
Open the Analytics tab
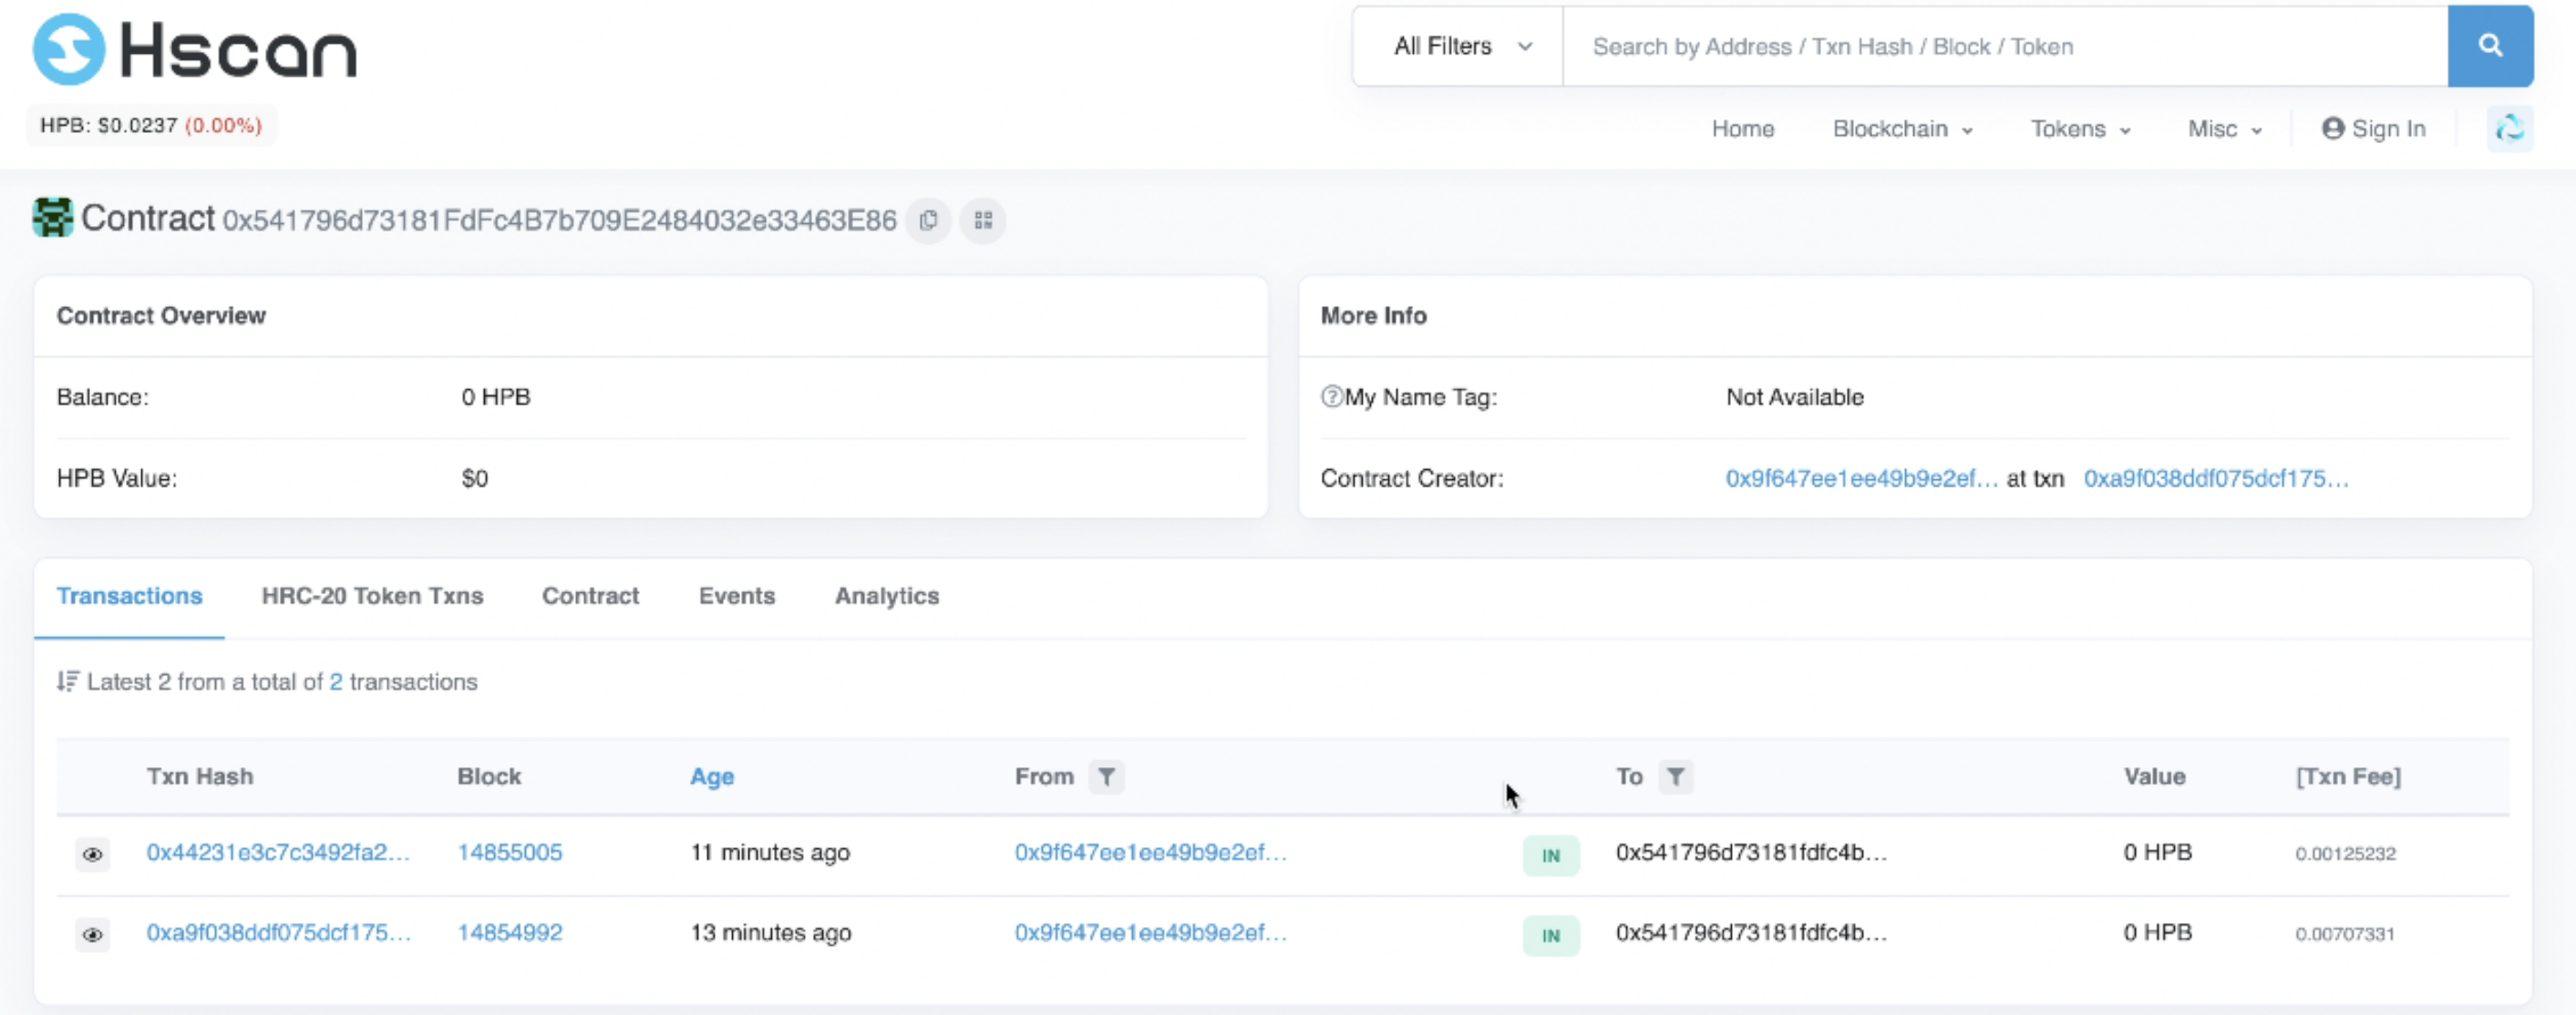tap(886, 596)
